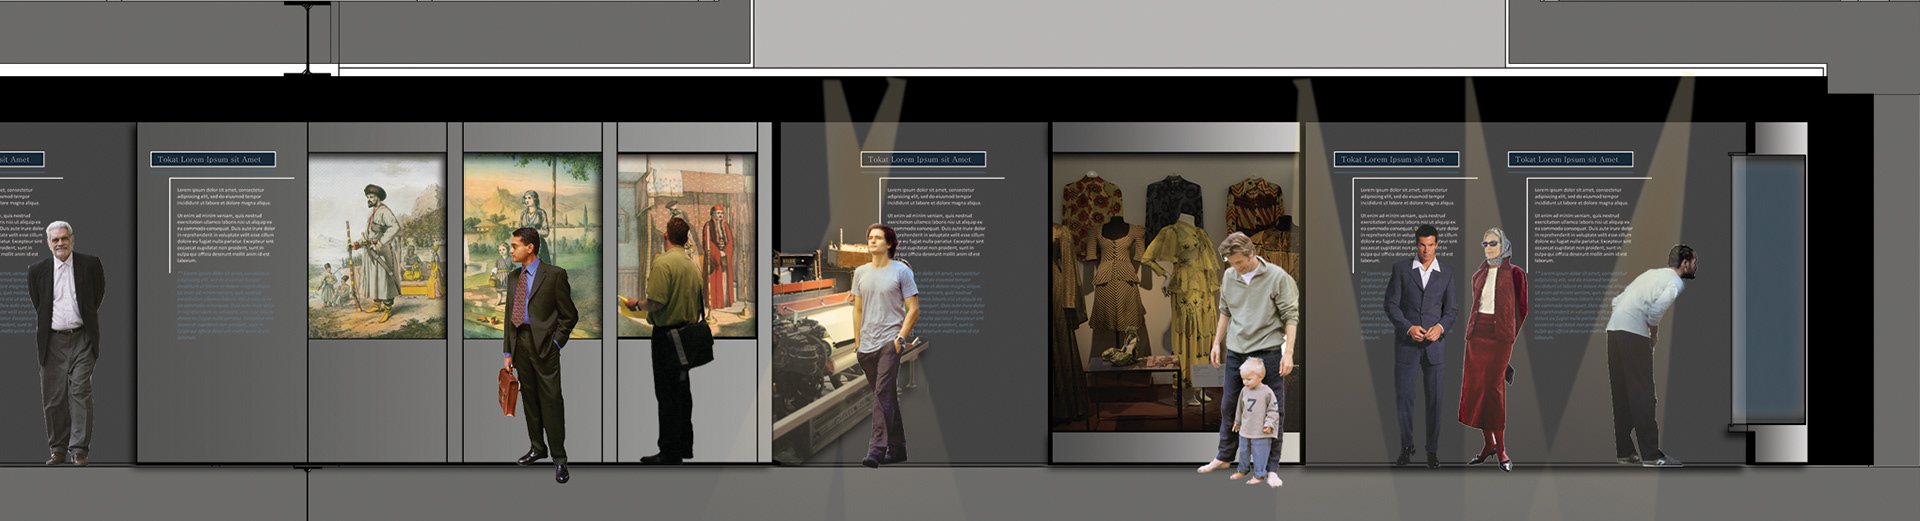Select the costume mannequin display photo
The width and height of the screenshot is (1920, 521).
(1175, 292)
